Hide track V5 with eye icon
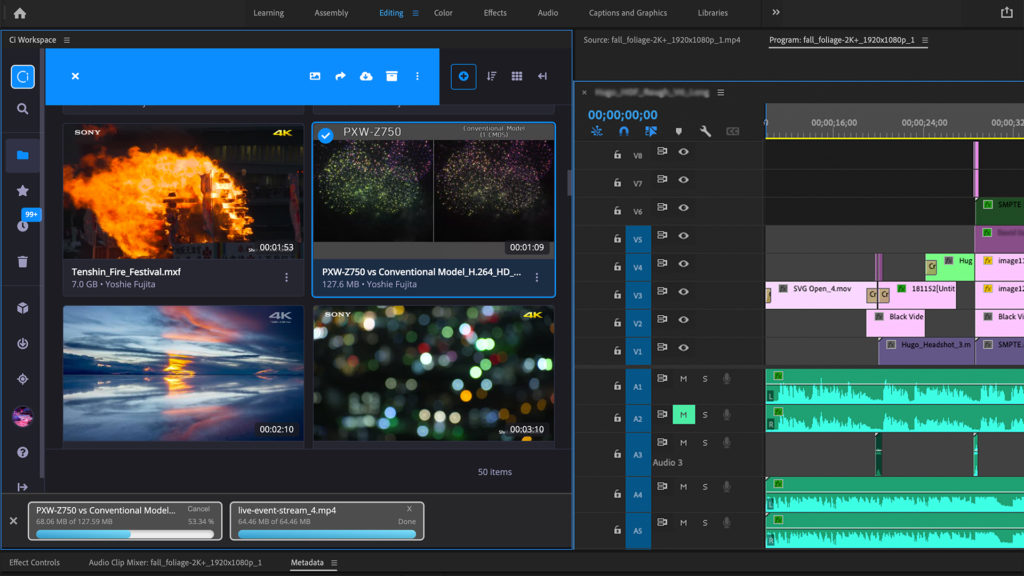 (683, 236)
